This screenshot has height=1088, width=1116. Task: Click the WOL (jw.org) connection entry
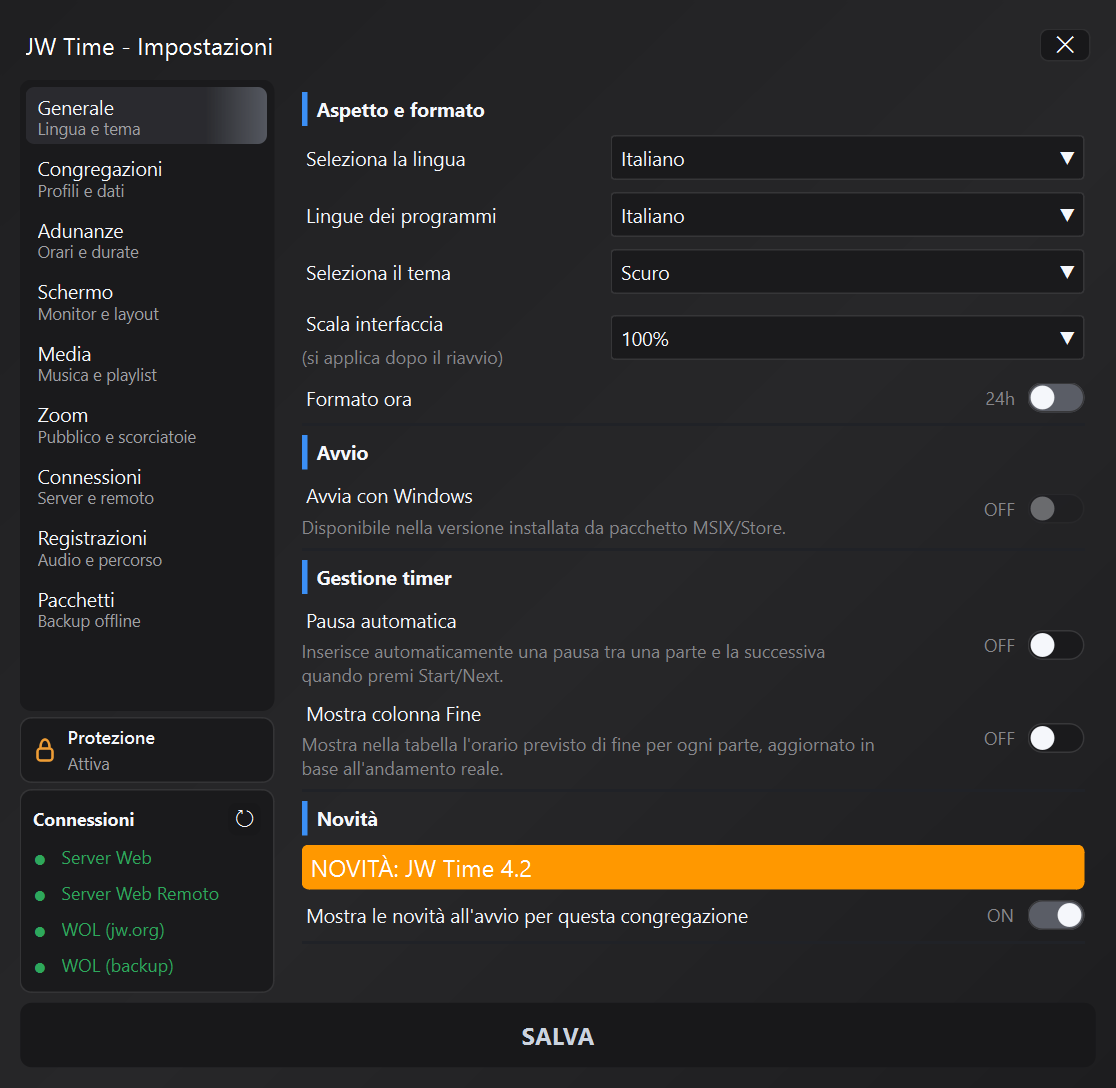tap(112, 930)
